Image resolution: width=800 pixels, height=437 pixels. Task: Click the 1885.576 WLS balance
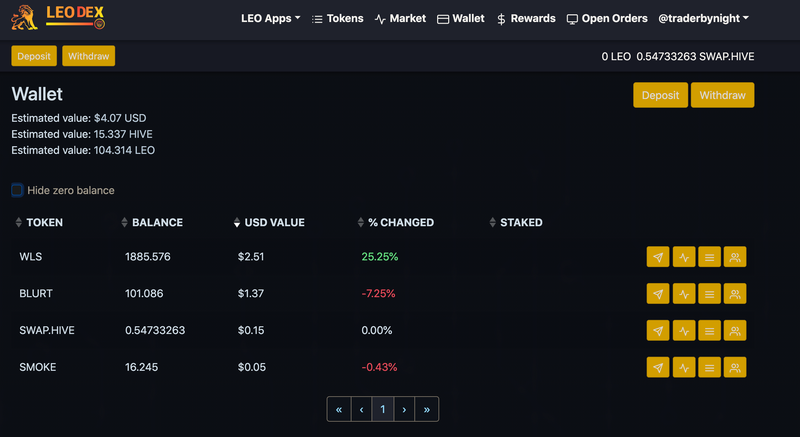pos(147,256)
